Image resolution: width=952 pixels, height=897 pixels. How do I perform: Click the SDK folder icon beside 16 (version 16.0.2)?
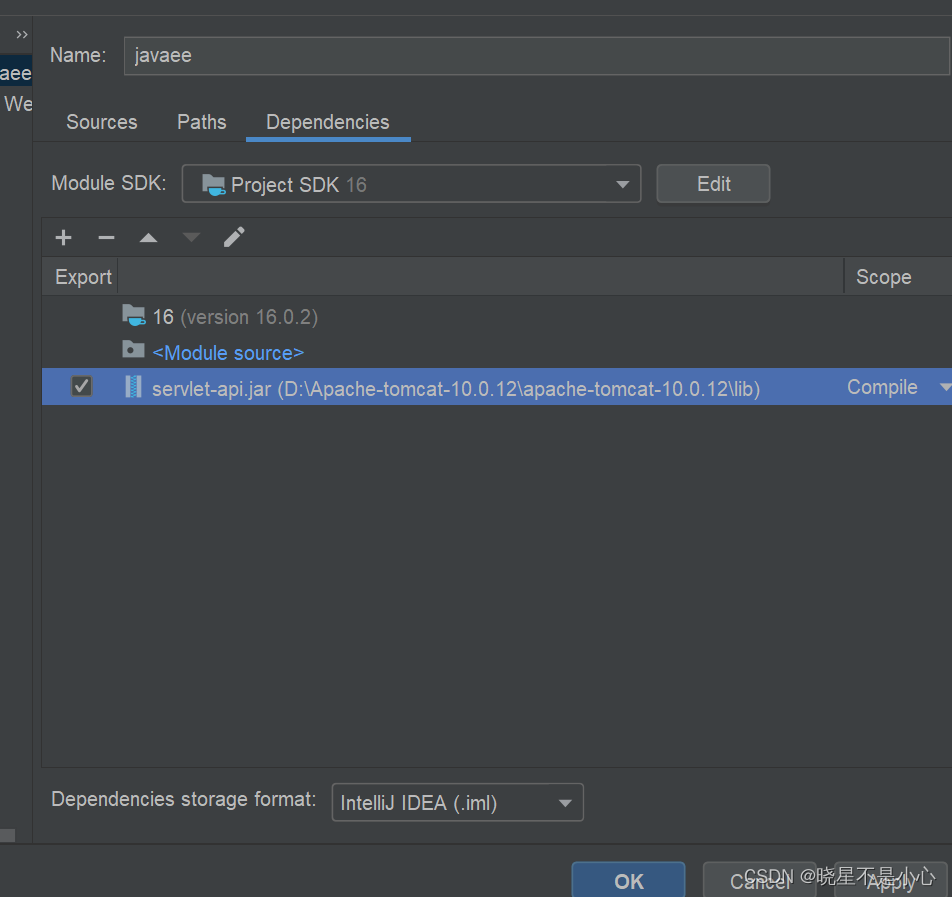134,315
